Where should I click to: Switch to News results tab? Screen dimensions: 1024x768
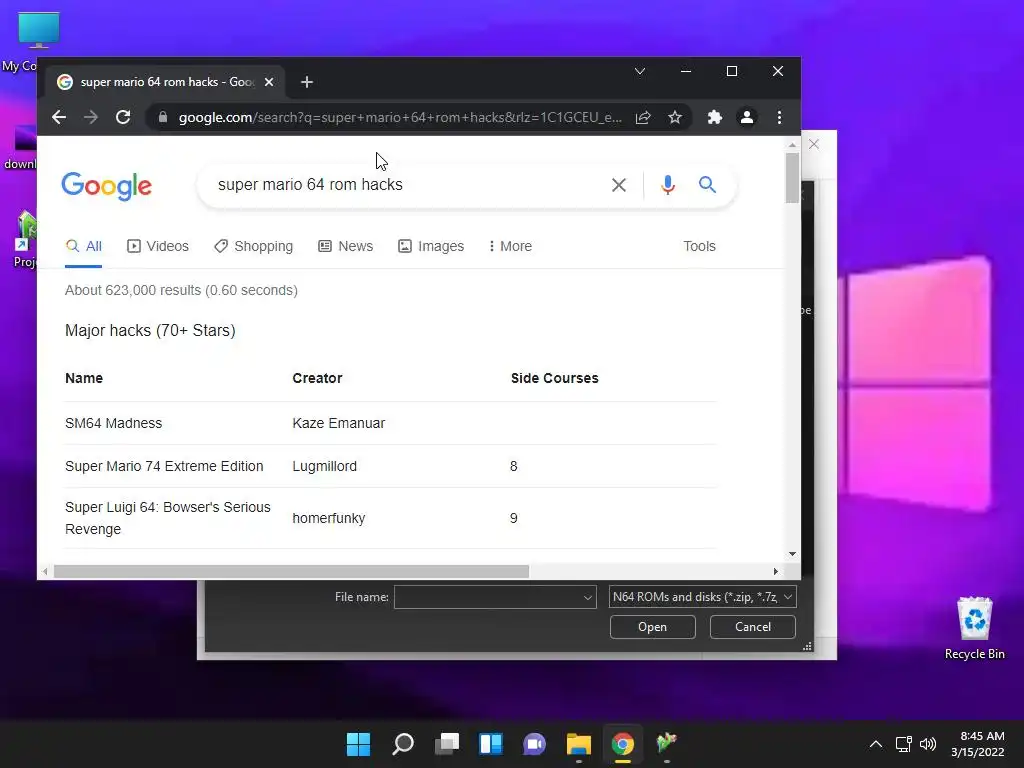[x=345, y=246]
